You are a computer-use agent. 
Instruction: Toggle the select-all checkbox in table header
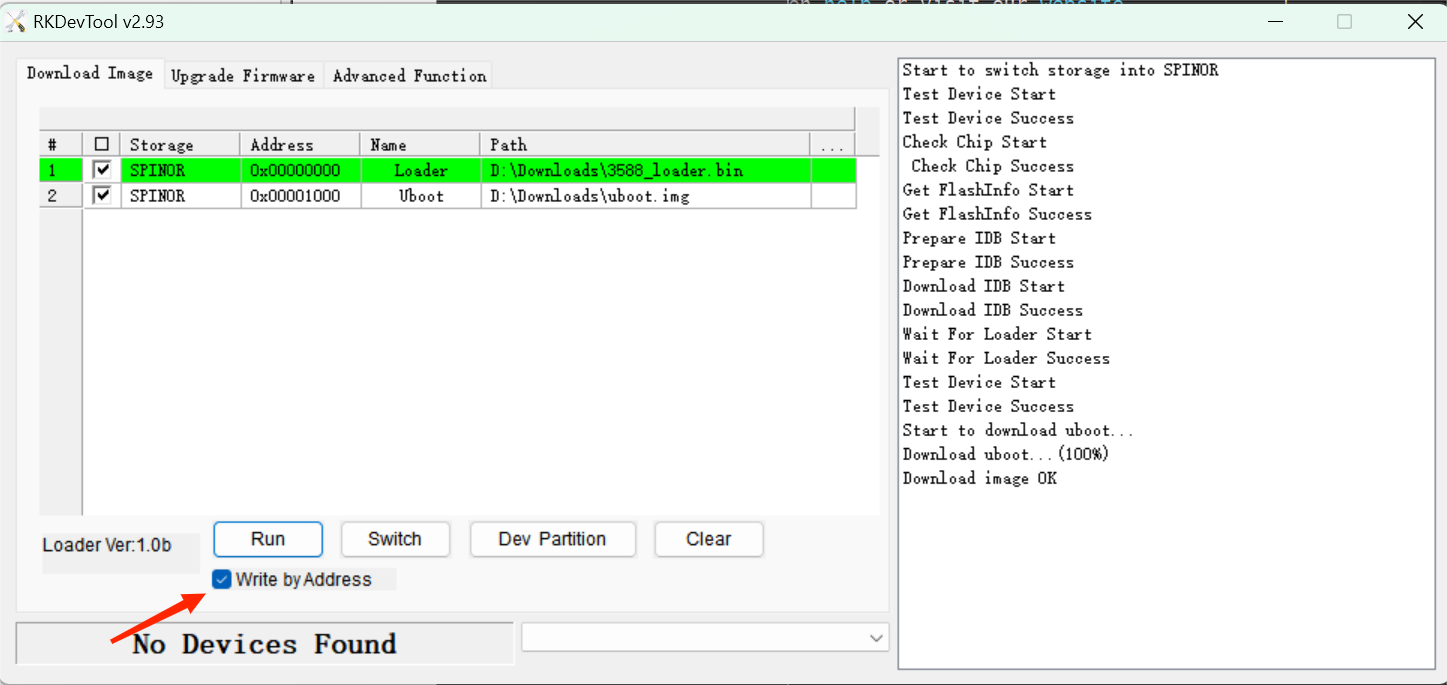(101, 144)
